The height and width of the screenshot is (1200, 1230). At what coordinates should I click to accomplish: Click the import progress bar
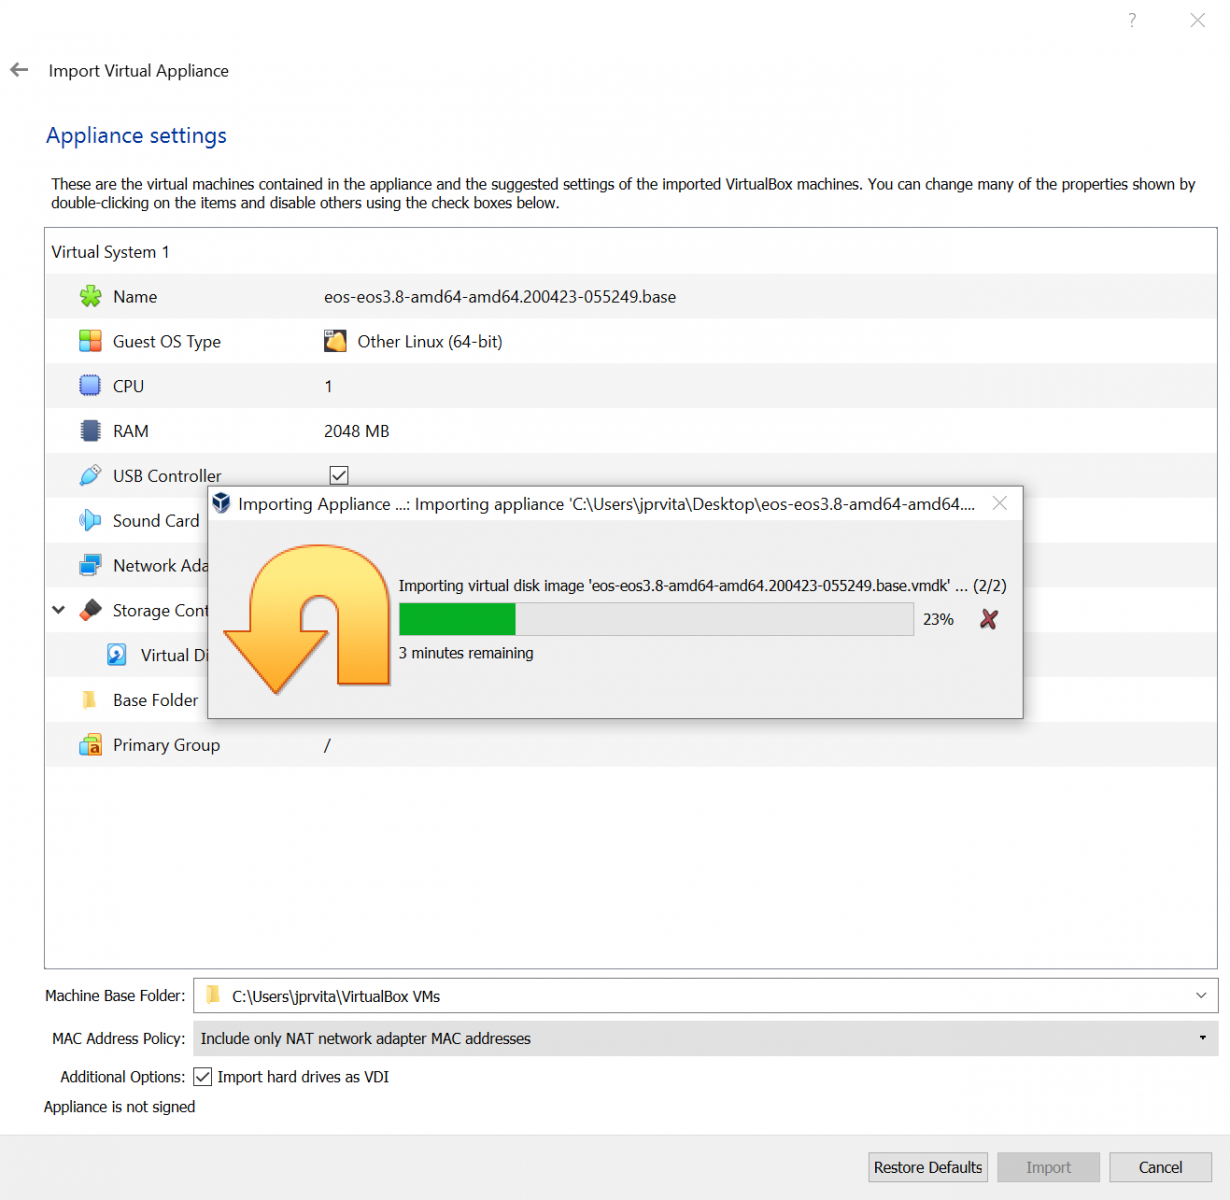655,619
